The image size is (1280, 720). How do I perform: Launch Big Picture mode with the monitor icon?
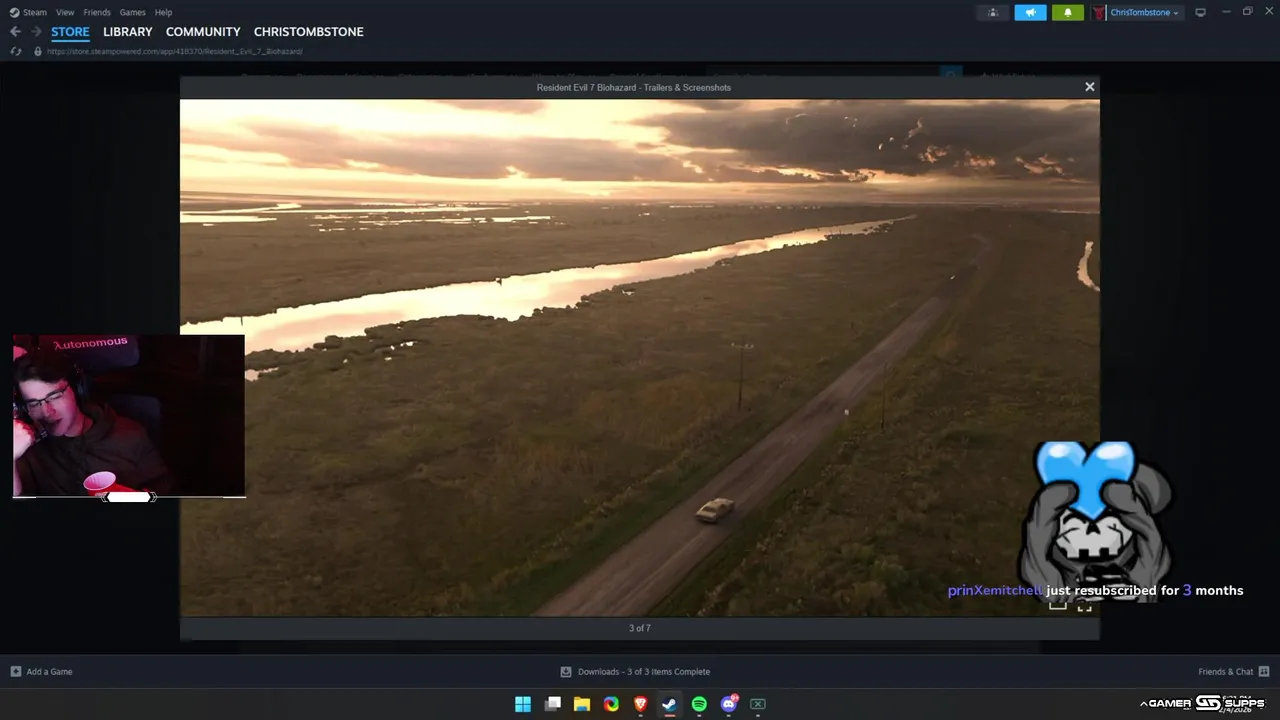[1200, 12]
